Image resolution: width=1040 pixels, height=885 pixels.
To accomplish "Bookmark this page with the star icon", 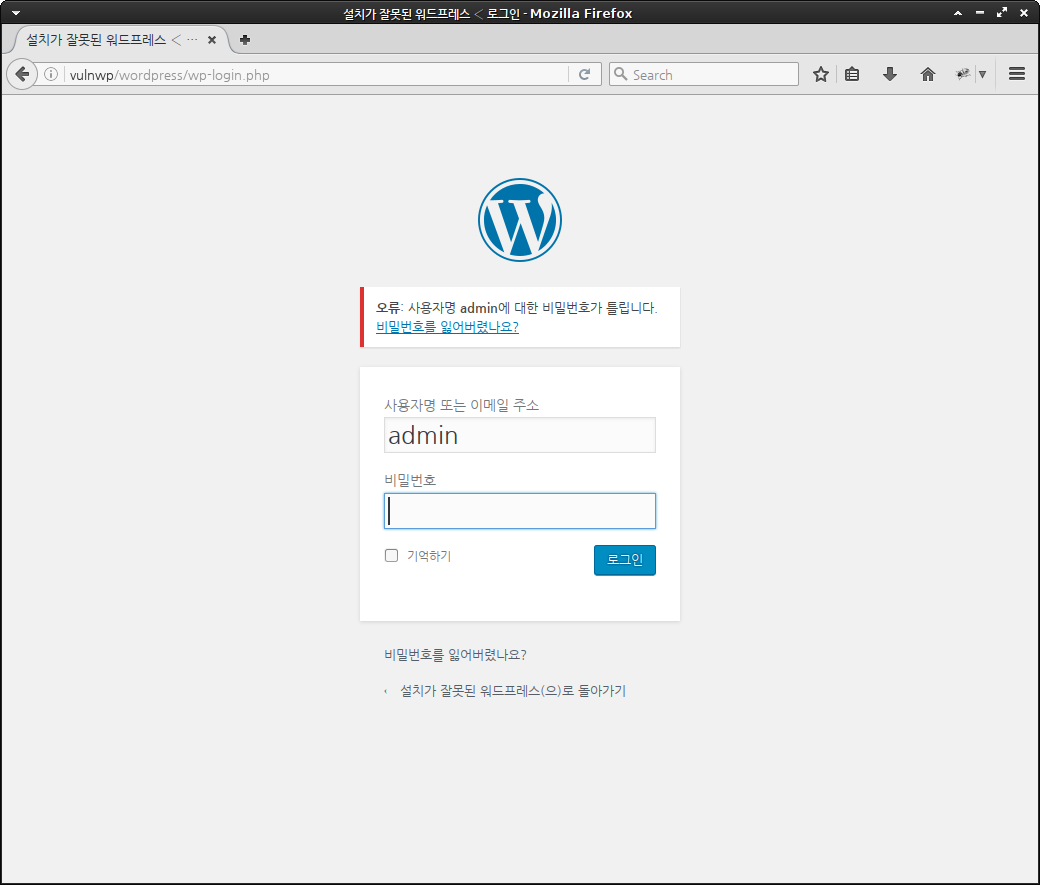I will [x=820, y=74].
